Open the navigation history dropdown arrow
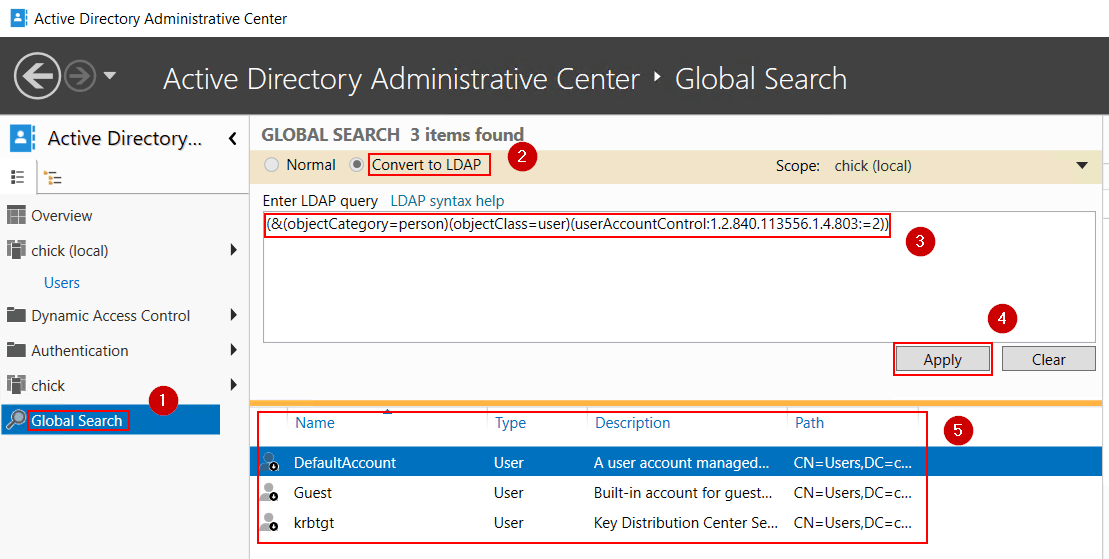The height and width of the screenshot is (559, 1109). (110, 75)
